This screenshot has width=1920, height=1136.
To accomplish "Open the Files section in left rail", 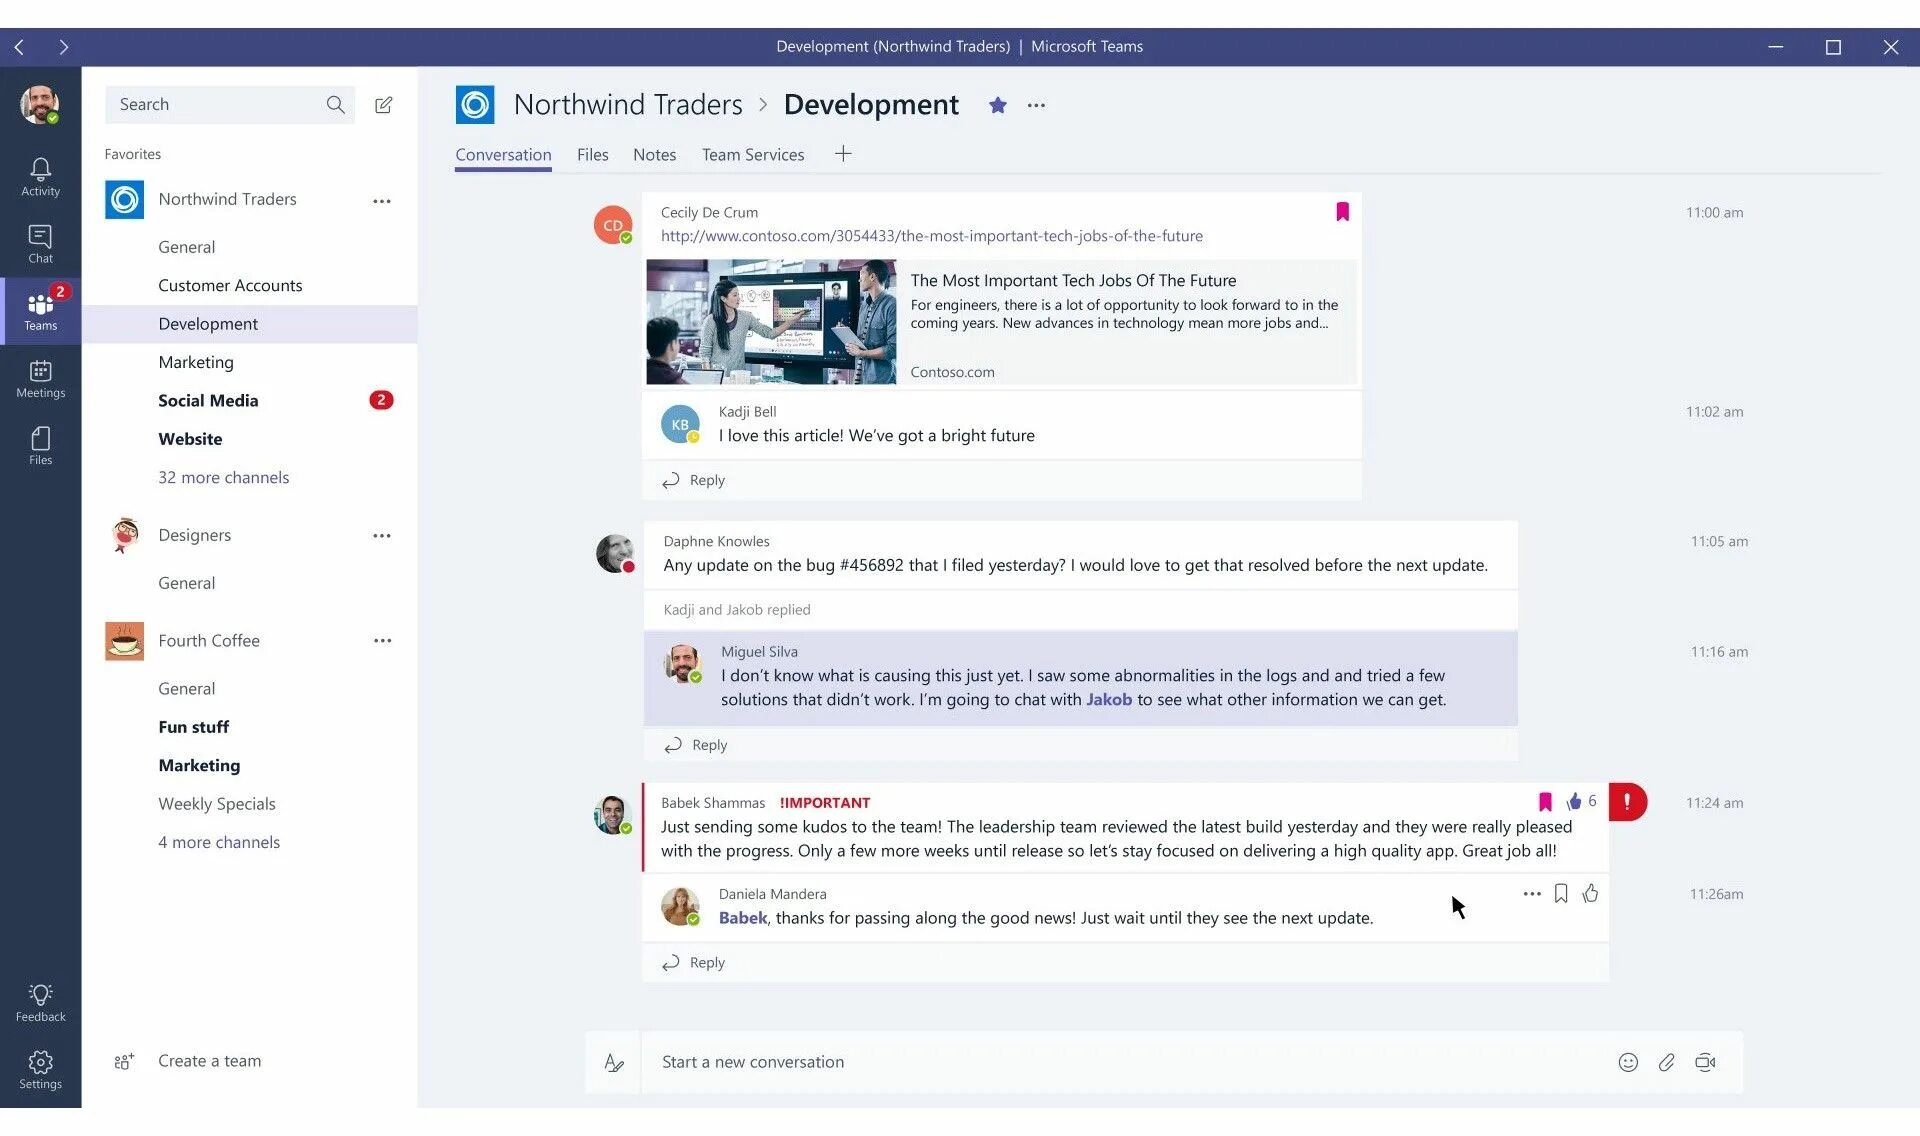I will pyautogui.click(x=40, y=446).
